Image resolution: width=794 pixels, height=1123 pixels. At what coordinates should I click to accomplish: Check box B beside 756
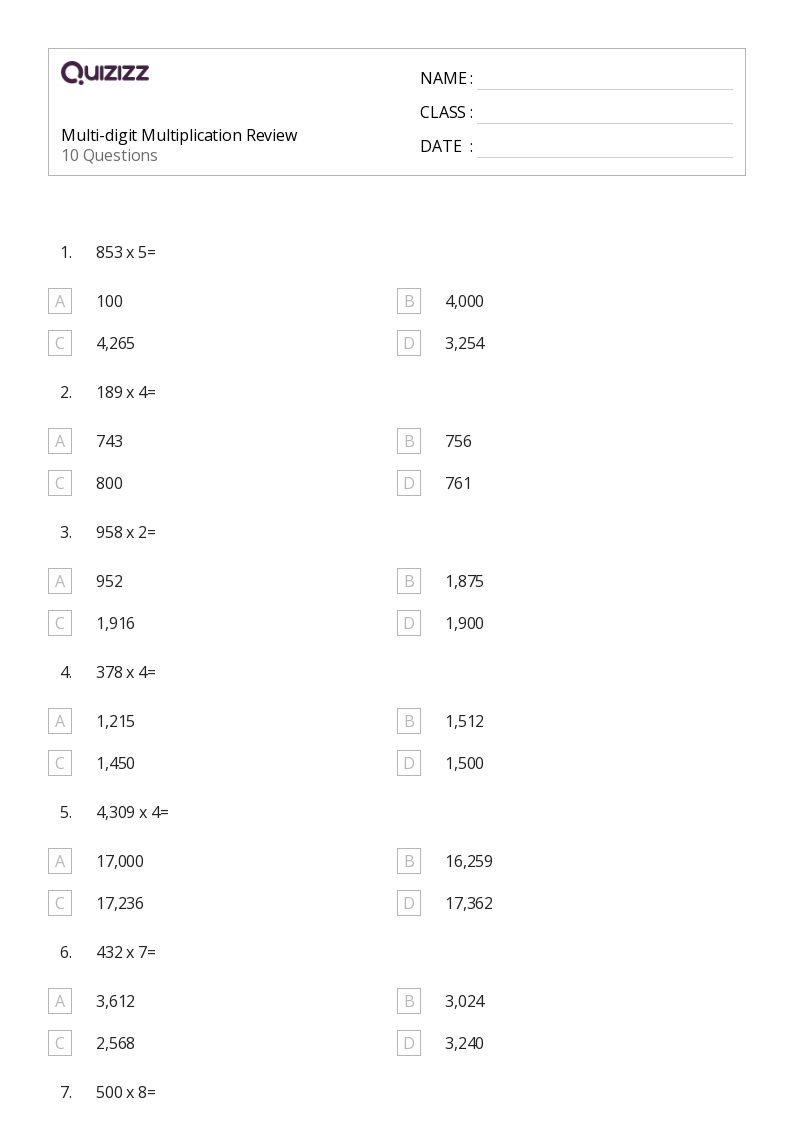coord(409,441)
